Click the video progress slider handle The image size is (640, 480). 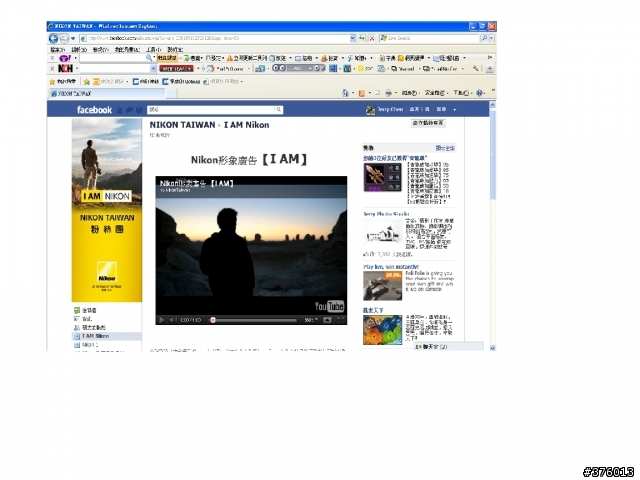coord(213,320)
